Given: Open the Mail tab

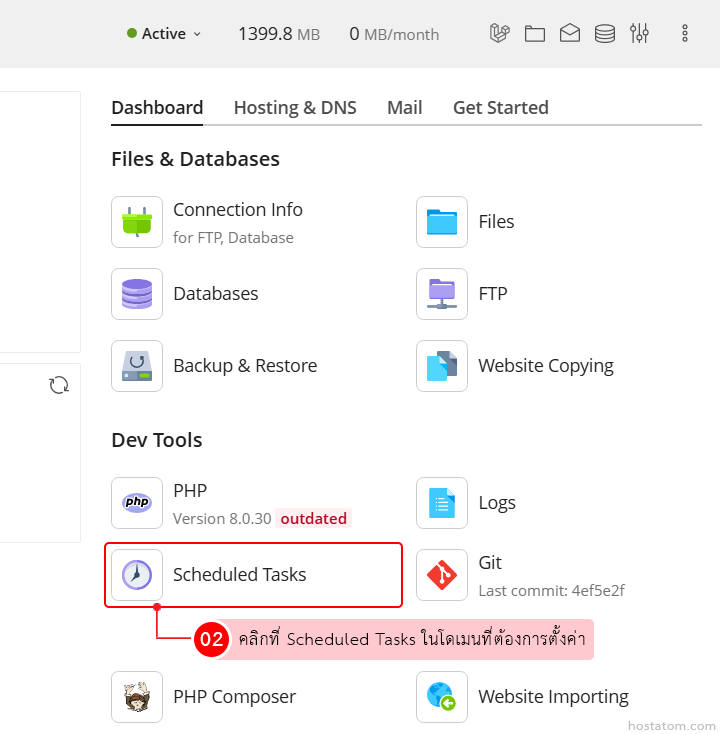Looking at the screenshot, I should (404, 108).
